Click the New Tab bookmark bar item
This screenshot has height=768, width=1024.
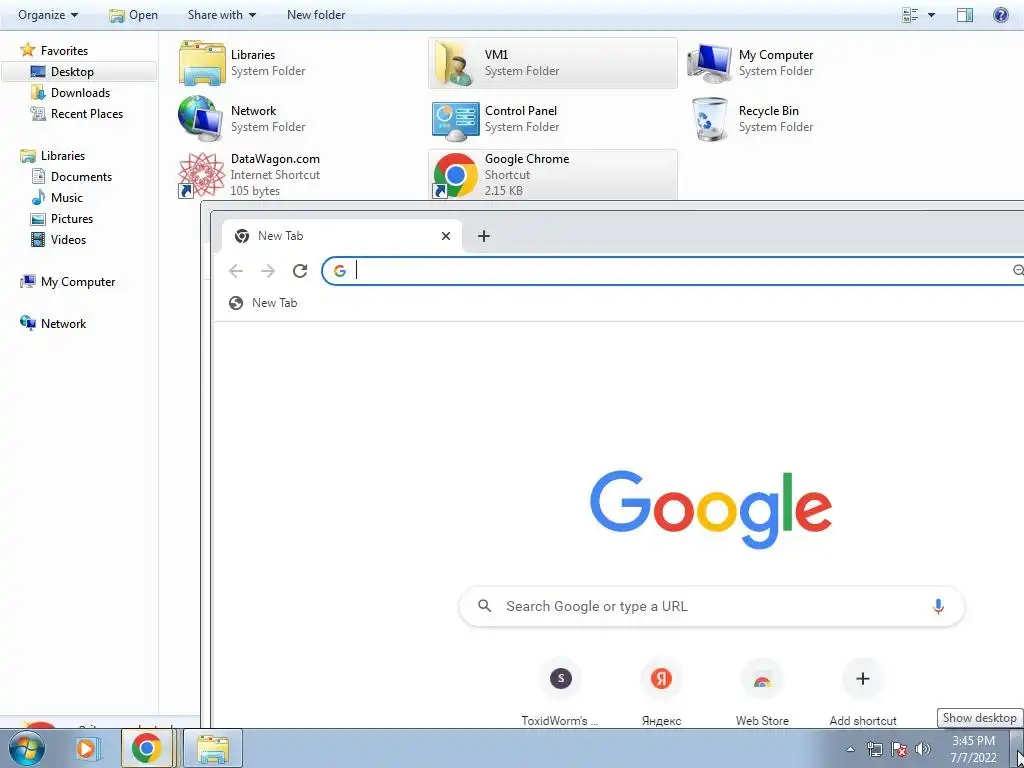pyautogui.click(x=263, y=303)
